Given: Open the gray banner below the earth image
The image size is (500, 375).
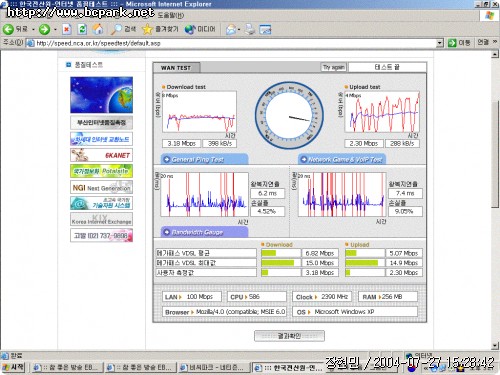Looking at the screenshot, I should pyautogui.click(x=101, y=123).
